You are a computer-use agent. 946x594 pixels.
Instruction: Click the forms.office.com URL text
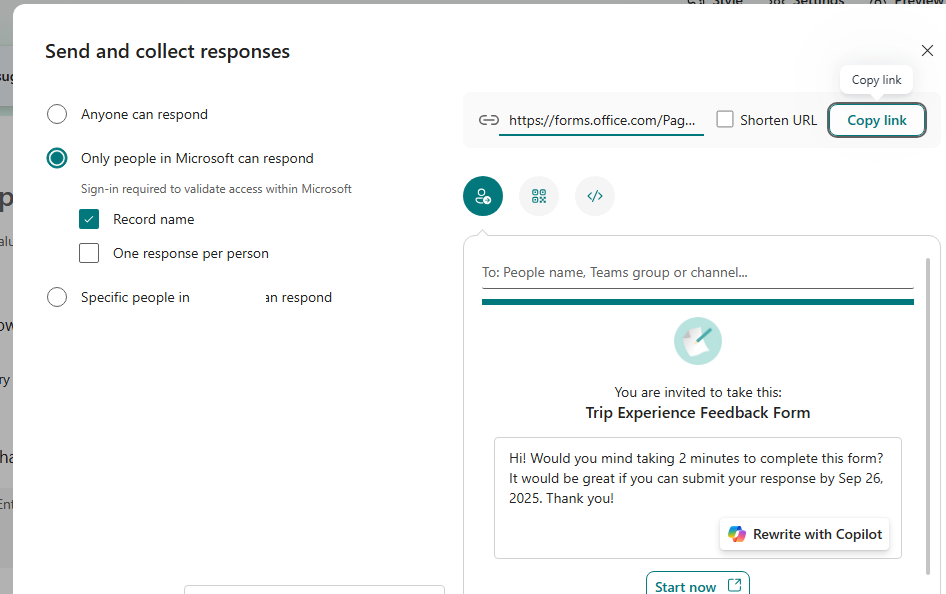[600, 120]
